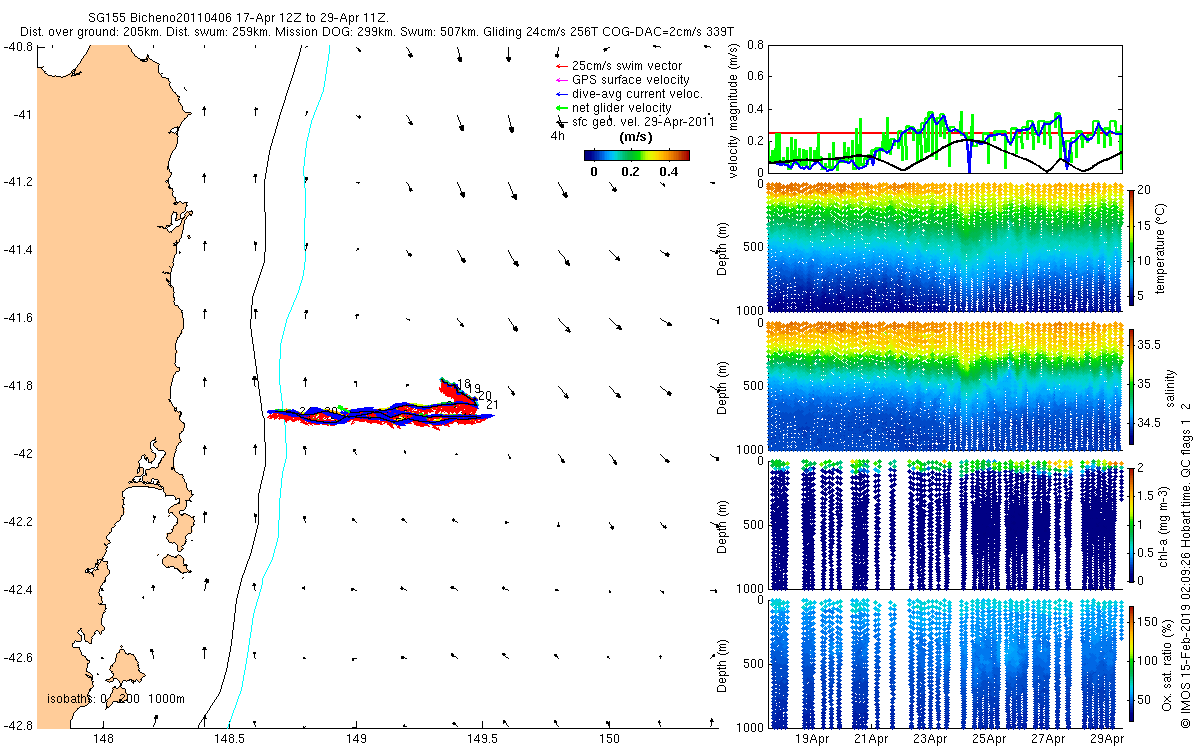
Task: Click the glider track marker labeled '18'
Action: pyautogui.click(x=462, y=383)
